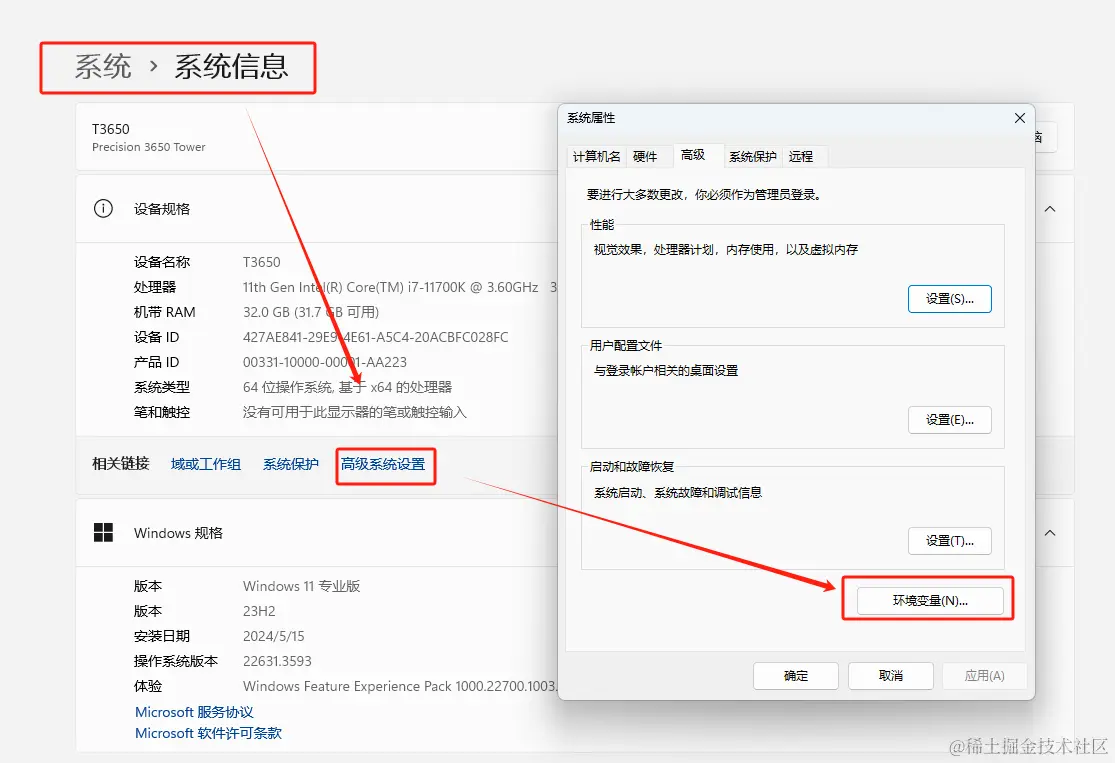Click the 设备名称 label
This screenshot has width=1115, height=763.
click(162, 262)
